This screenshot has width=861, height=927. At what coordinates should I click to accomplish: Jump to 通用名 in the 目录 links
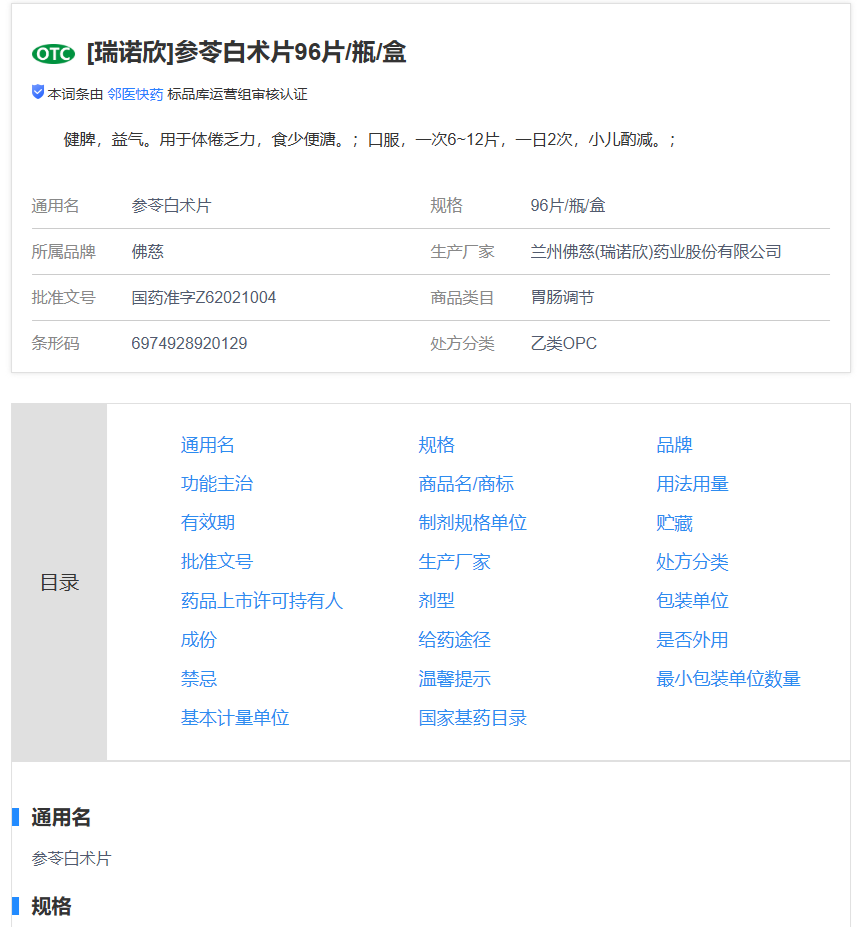point(208,445)
